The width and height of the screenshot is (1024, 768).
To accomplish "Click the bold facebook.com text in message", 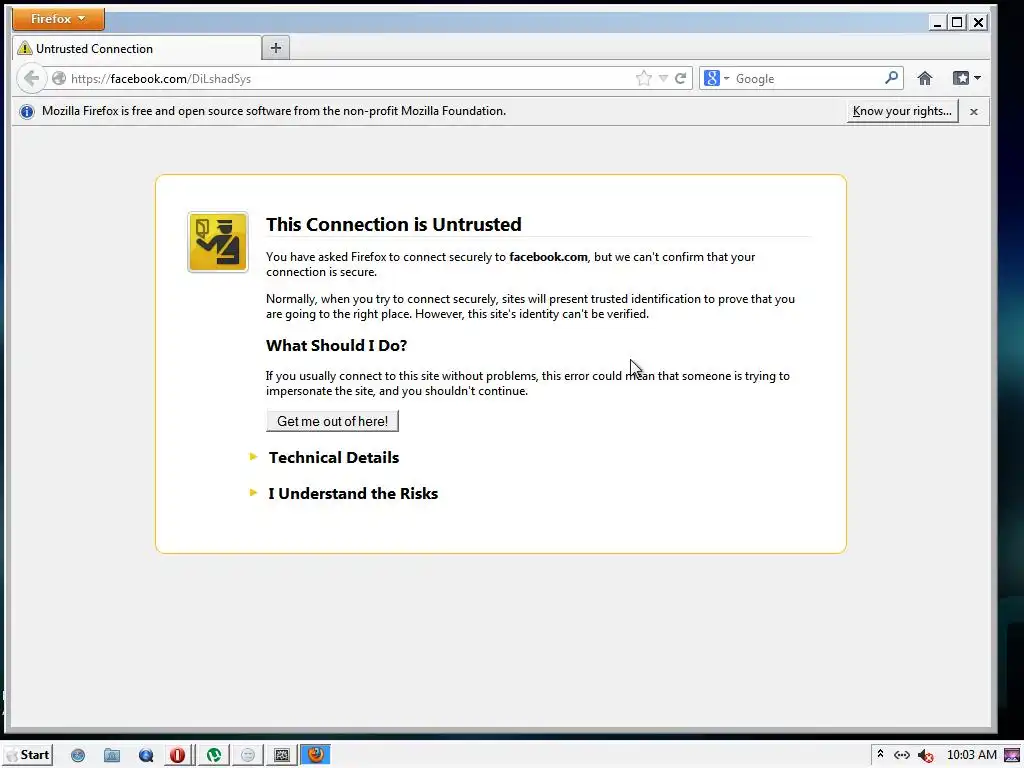I will pos(548,257).
